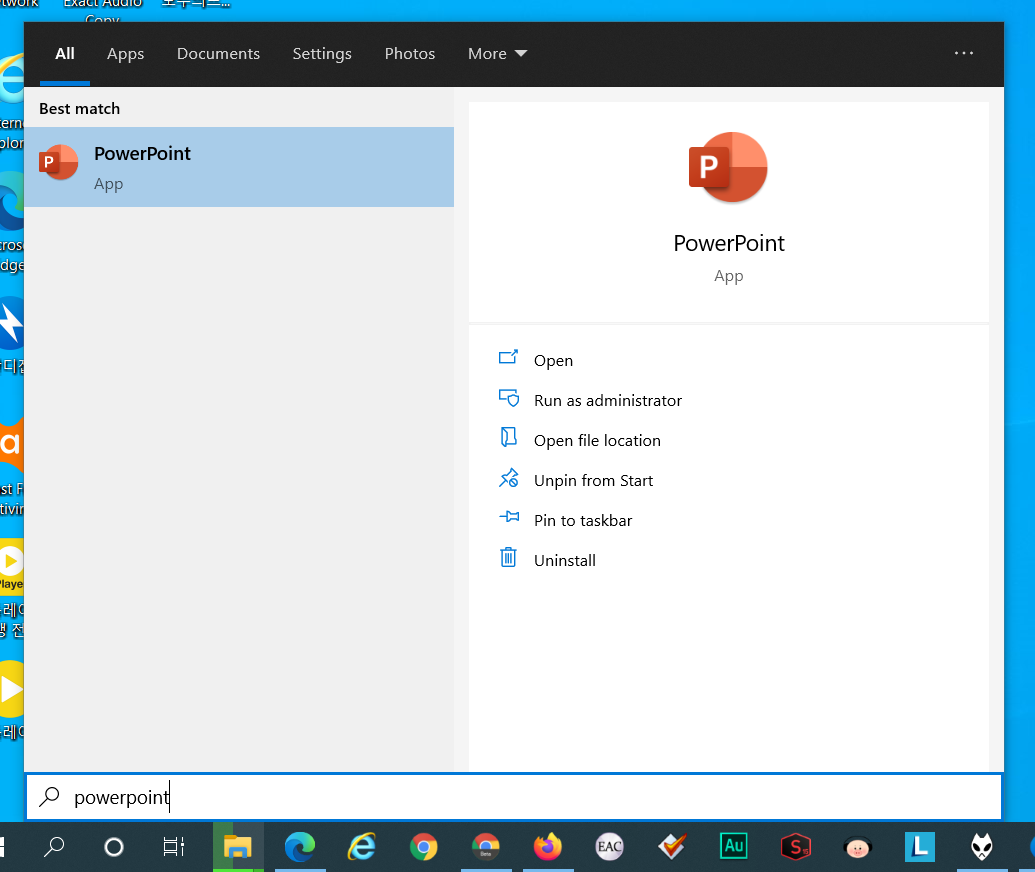The width and height of the screenshot is (1035, 872).
Task: Select the PowerPoint best match result
Action: click(239, 167)
